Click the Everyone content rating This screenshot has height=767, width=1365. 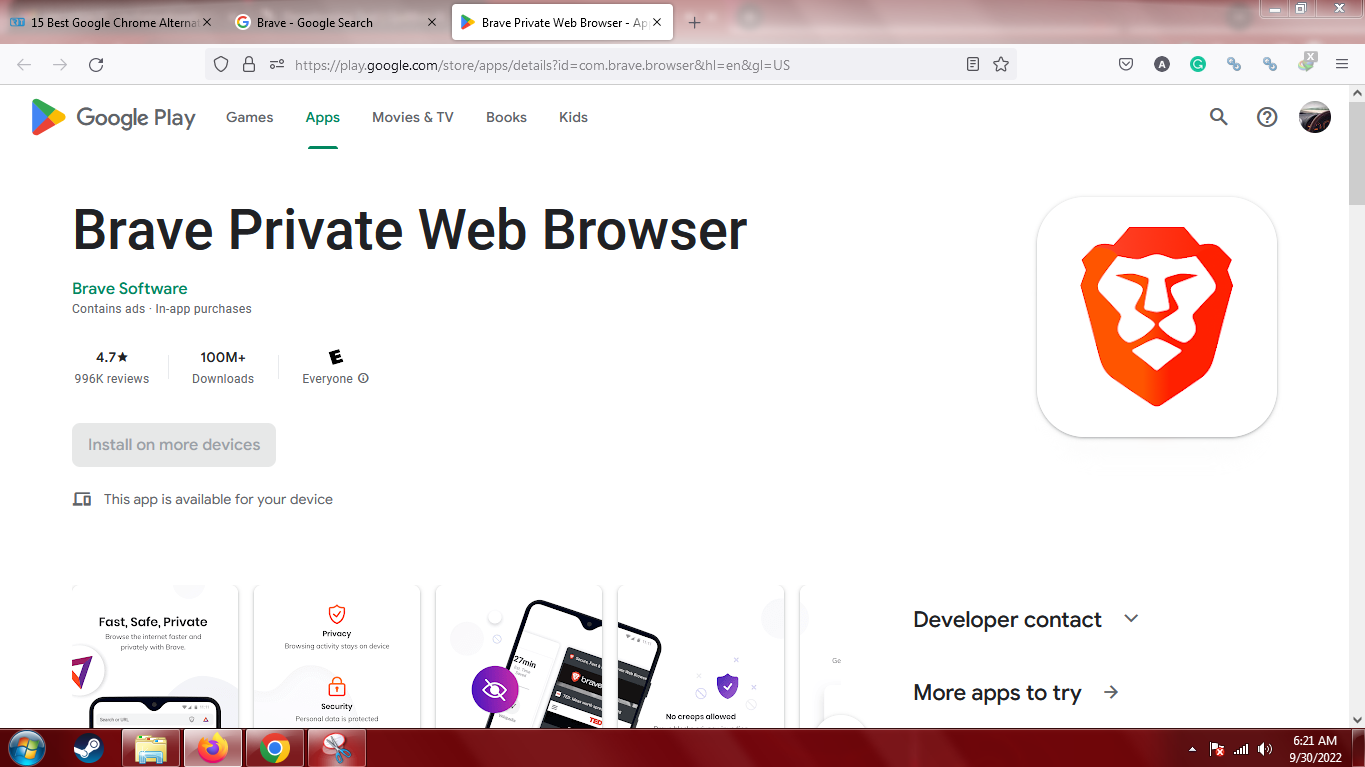click(336, 367)
